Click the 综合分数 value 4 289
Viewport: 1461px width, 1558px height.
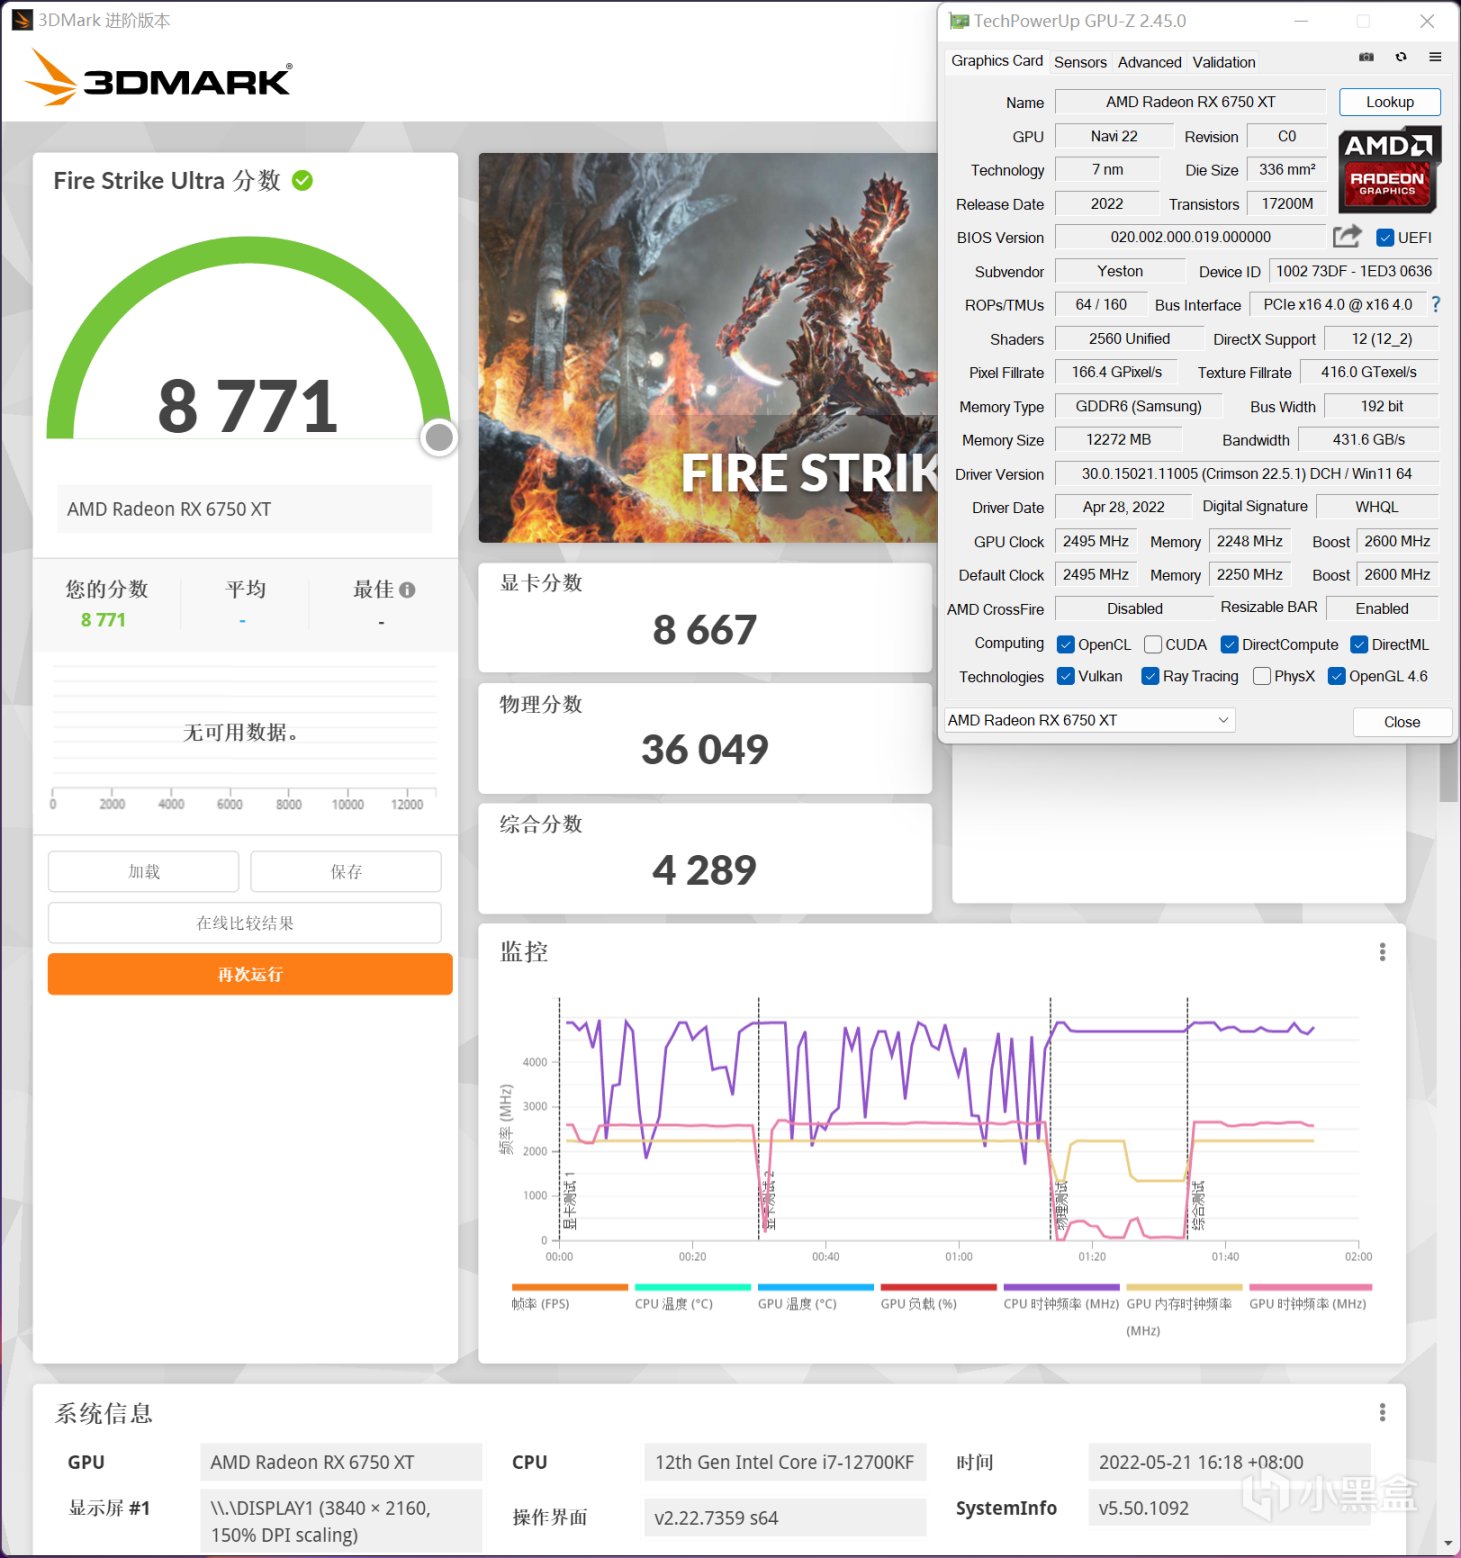click(x=704, y=870)
